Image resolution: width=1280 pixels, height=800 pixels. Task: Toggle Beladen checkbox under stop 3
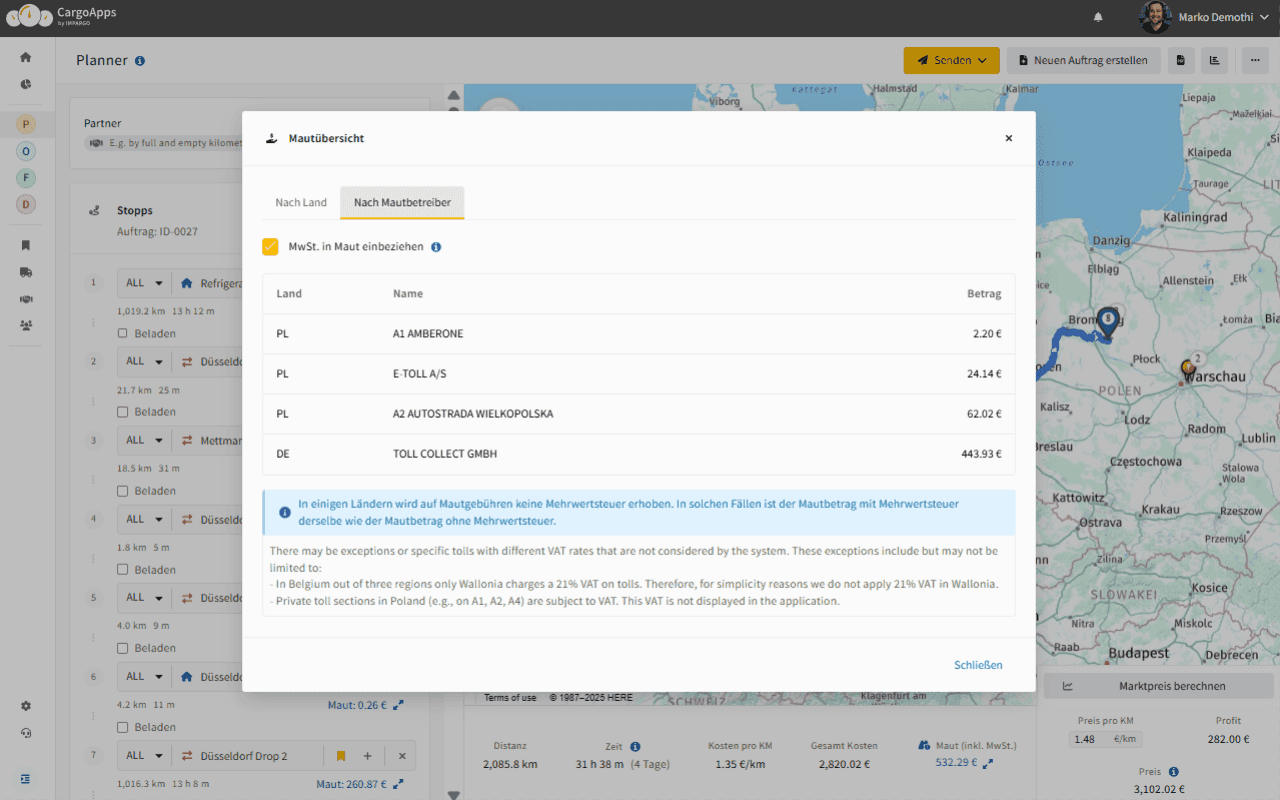[123, 491]
